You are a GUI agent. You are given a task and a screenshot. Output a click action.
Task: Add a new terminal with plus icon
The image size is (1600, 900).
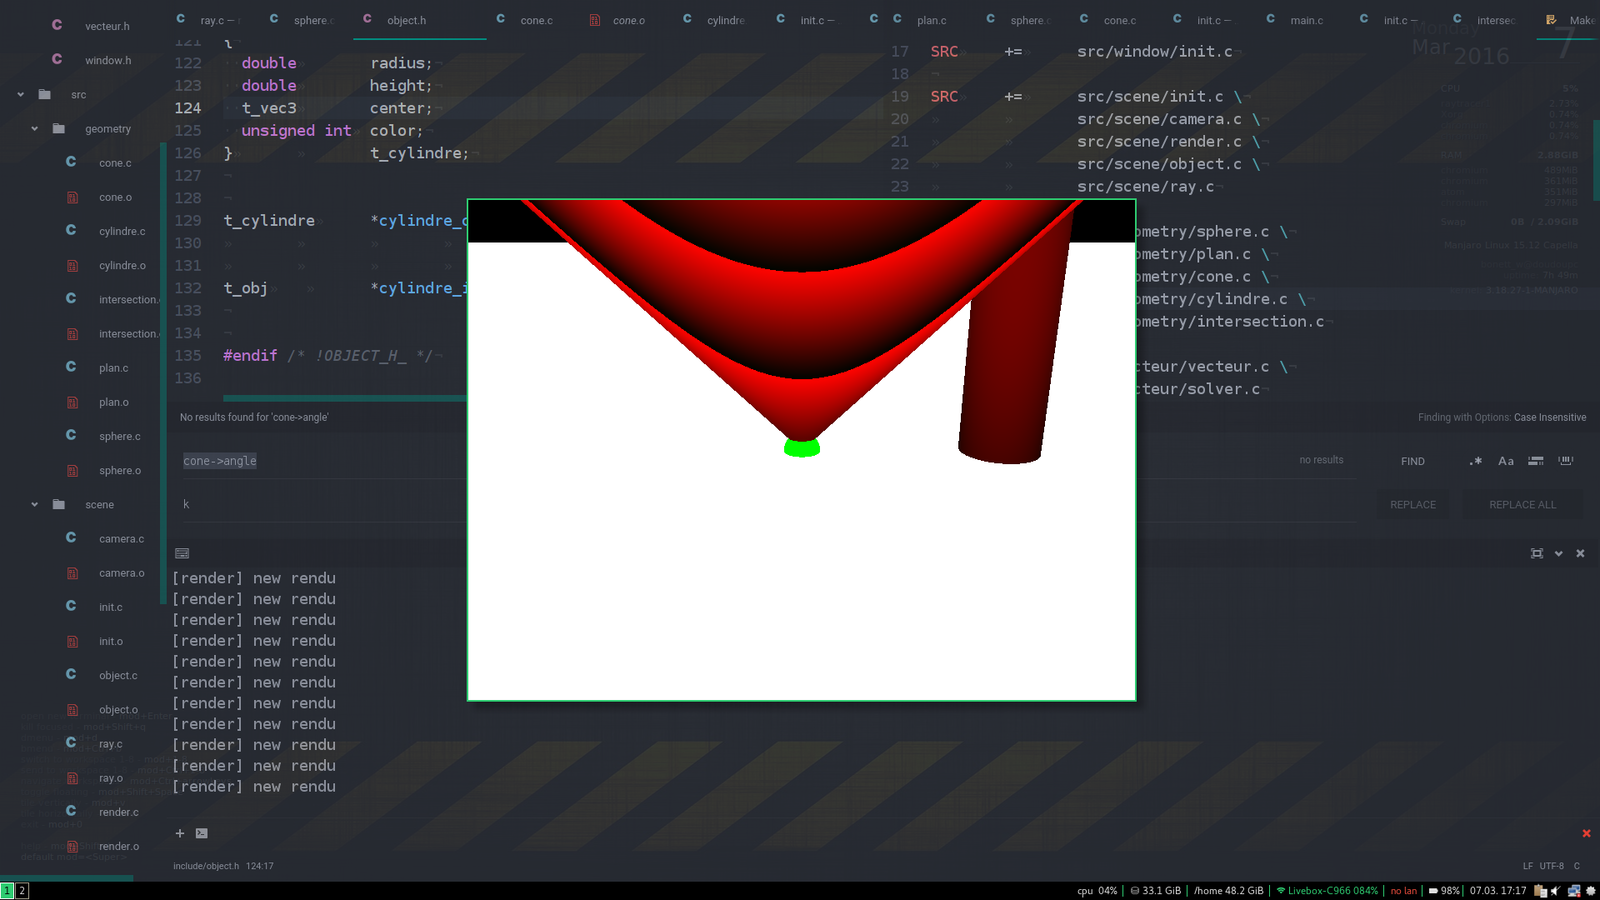click(180, 833)
